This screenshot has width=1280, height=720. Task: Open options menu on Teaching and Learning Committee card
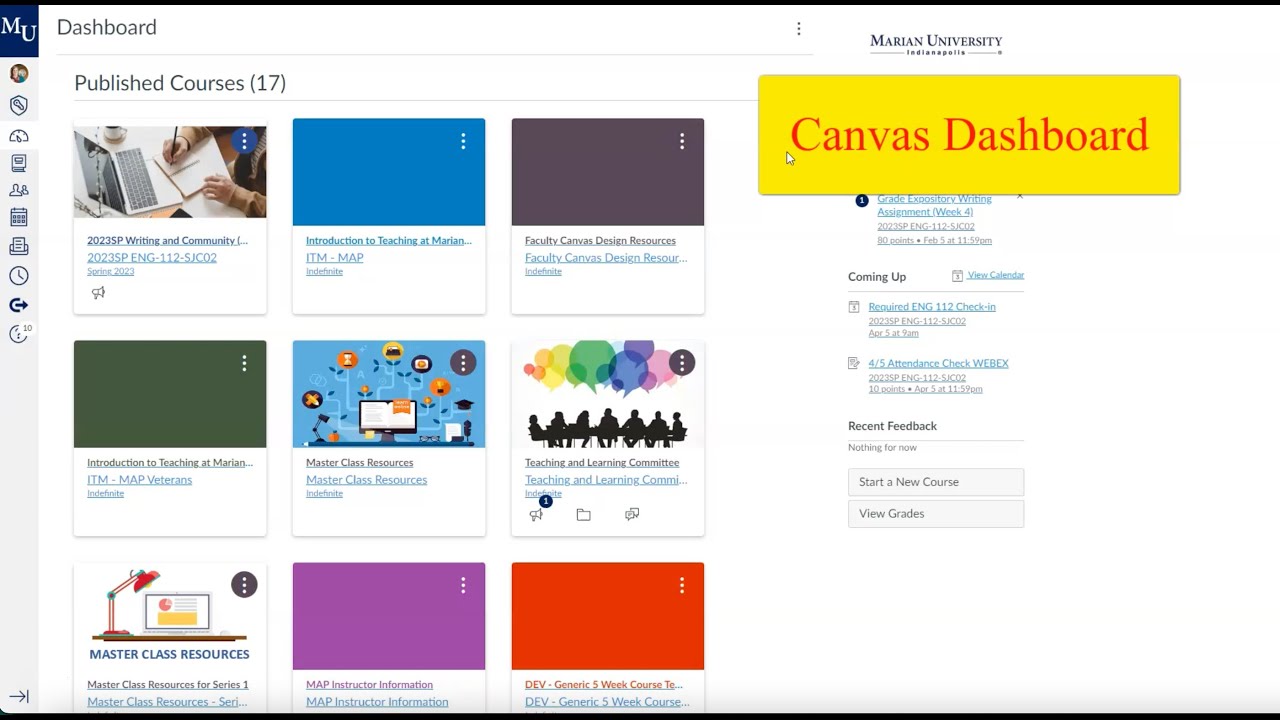click(682, 363)
